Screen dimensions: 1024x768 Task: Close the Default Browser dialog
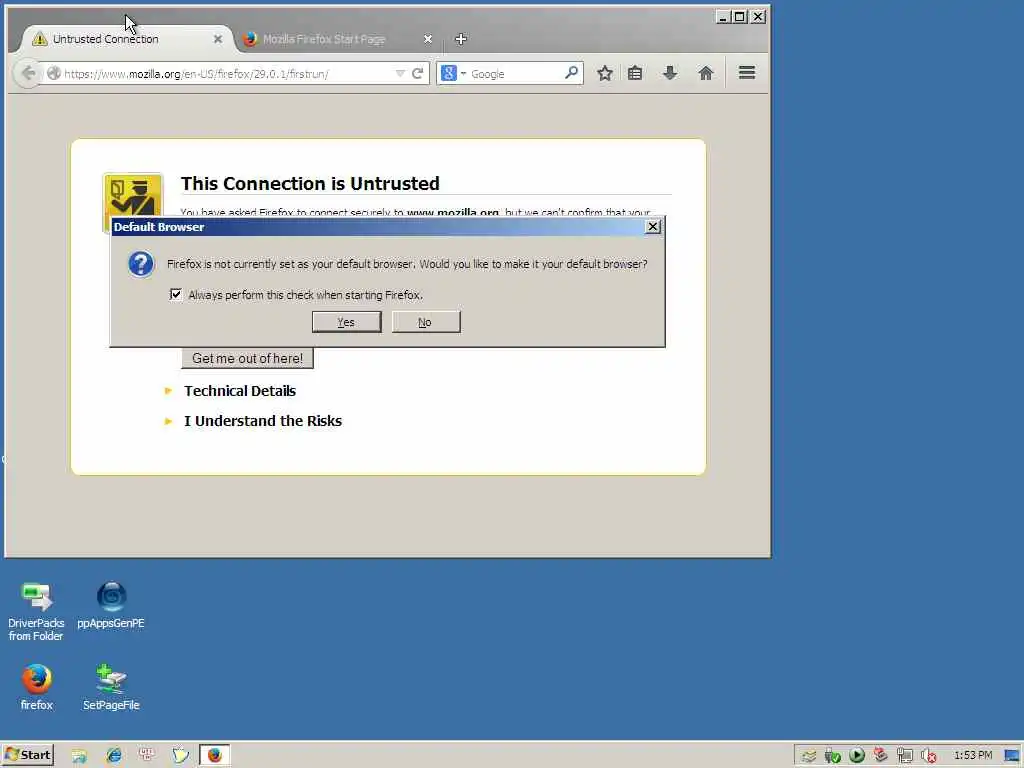pyautogui.click(x=652, y=227)
